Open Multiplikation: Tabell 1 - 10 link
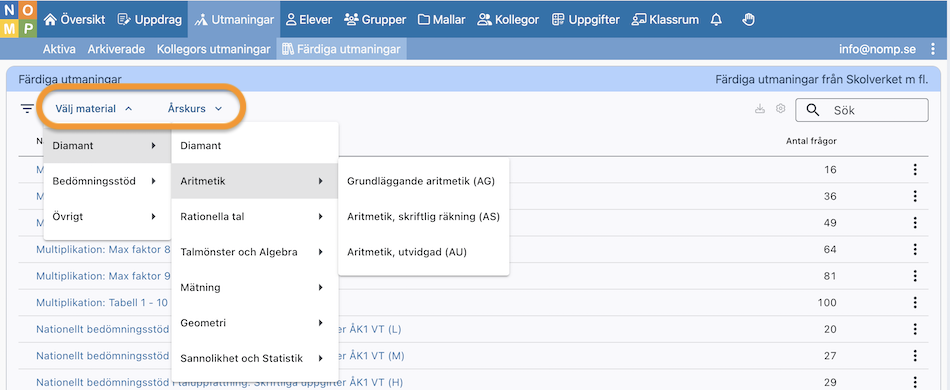The image size is (950, 390). pyautogui.click(x=102, y=302)
